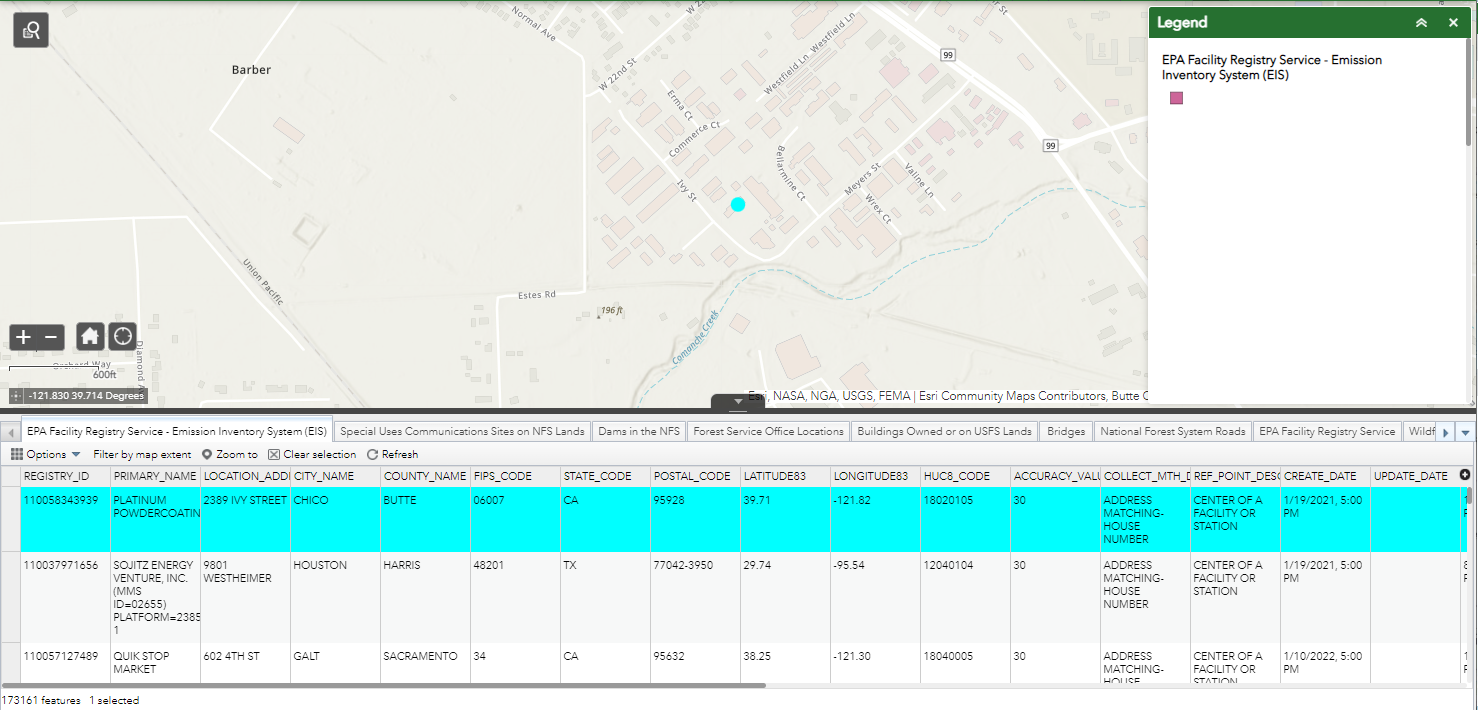1478x710 pixels.
Task: Click the zoom out icon on the map
Action: click(50, 337)
